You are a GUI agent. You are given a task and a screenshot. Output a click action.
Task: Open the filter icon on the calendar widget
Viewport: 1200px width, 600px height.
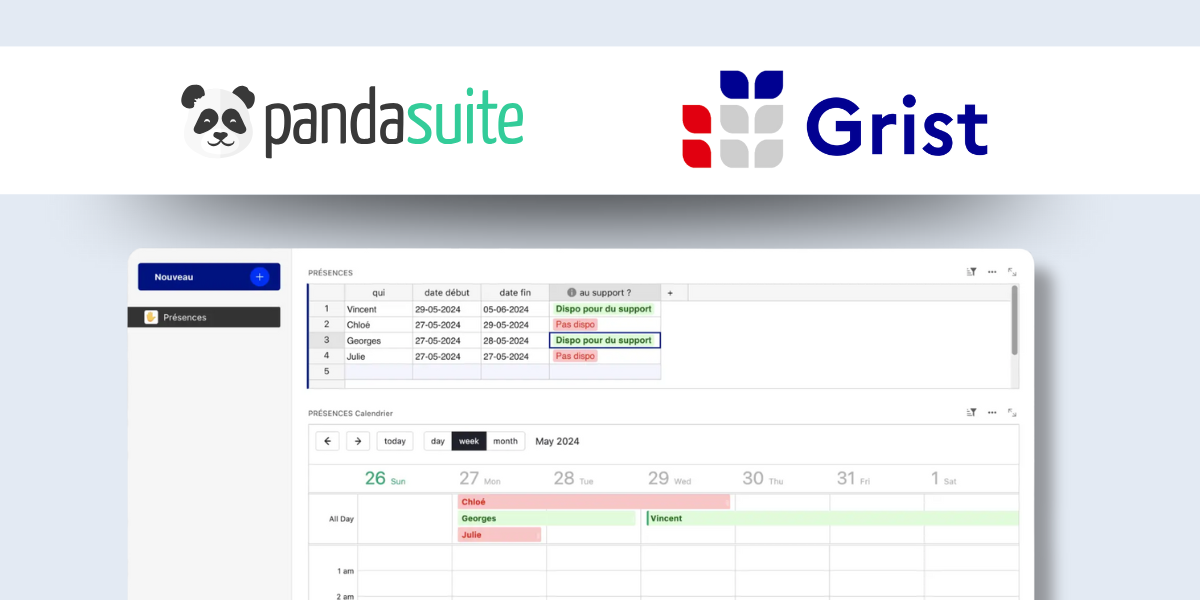point(970,412)
